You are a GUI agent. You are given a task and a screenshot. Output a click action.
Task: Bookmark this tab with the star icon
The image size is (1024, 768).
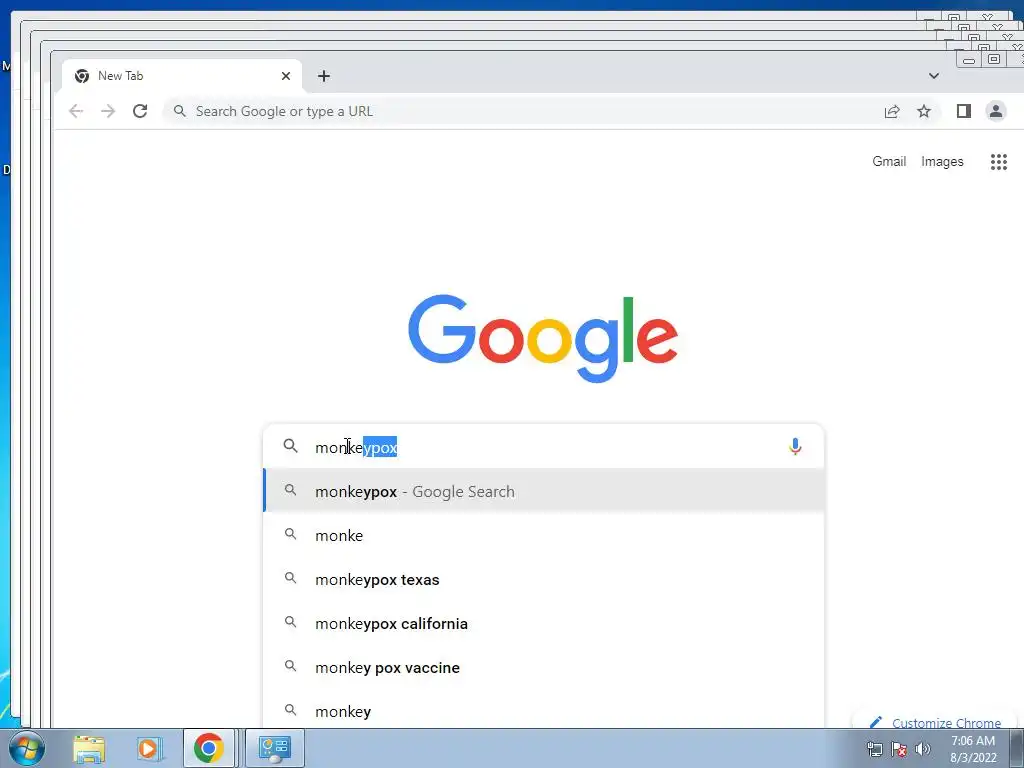[x=923, y=111]
